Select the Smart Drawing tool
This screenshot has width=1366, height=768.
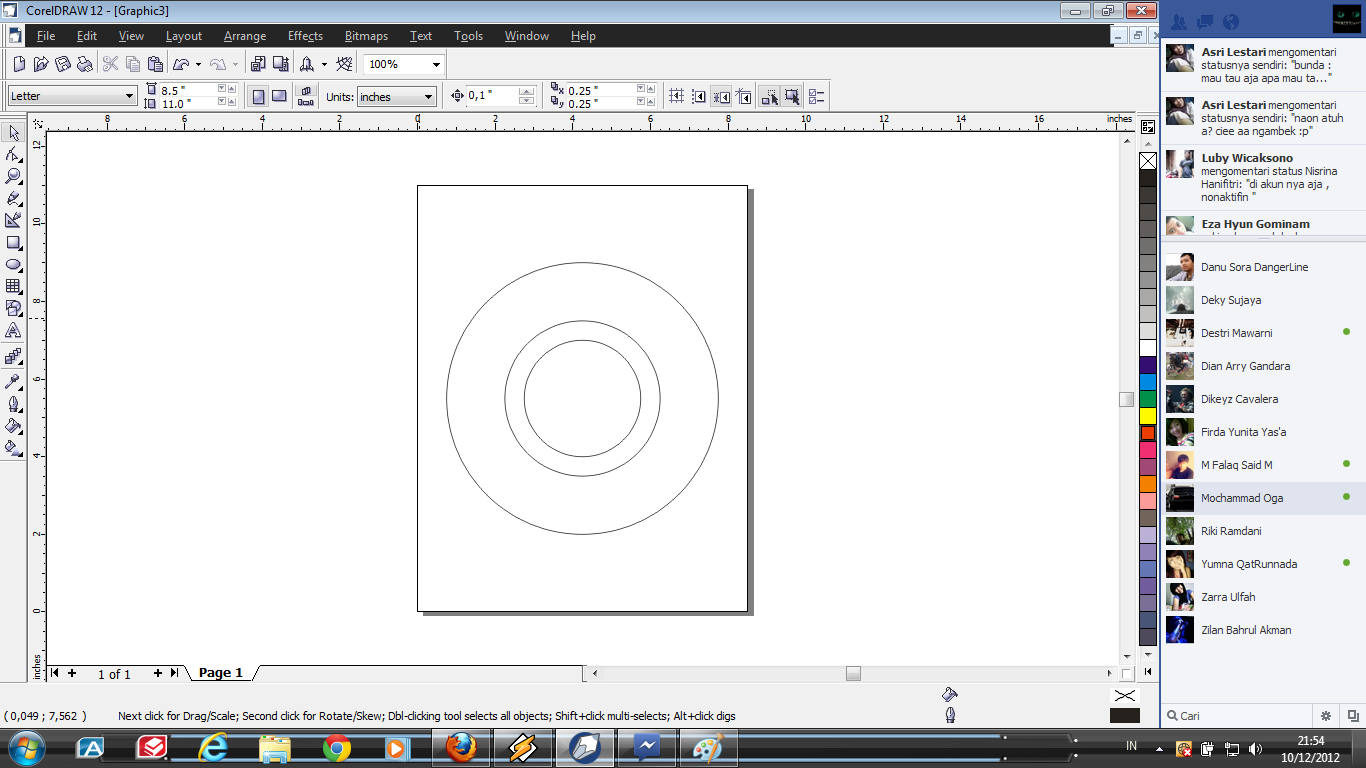pos(14,220)
